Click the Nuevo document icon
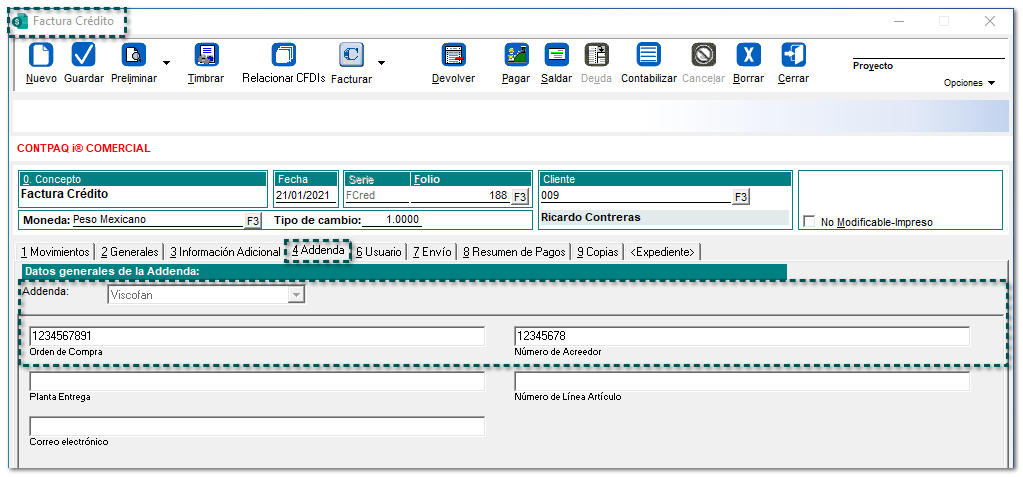The width and height of the screenshot is (1023, 477). (41, 55)
